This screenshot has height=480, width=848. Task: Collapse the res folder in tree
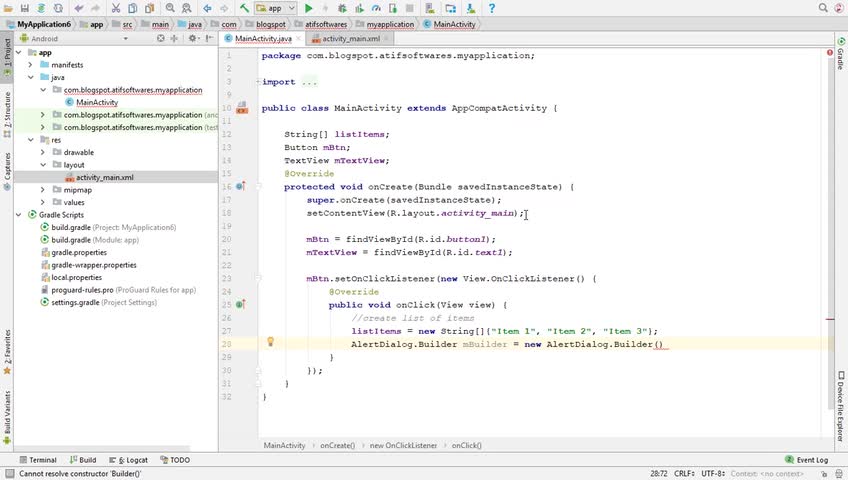pos(30,140)
